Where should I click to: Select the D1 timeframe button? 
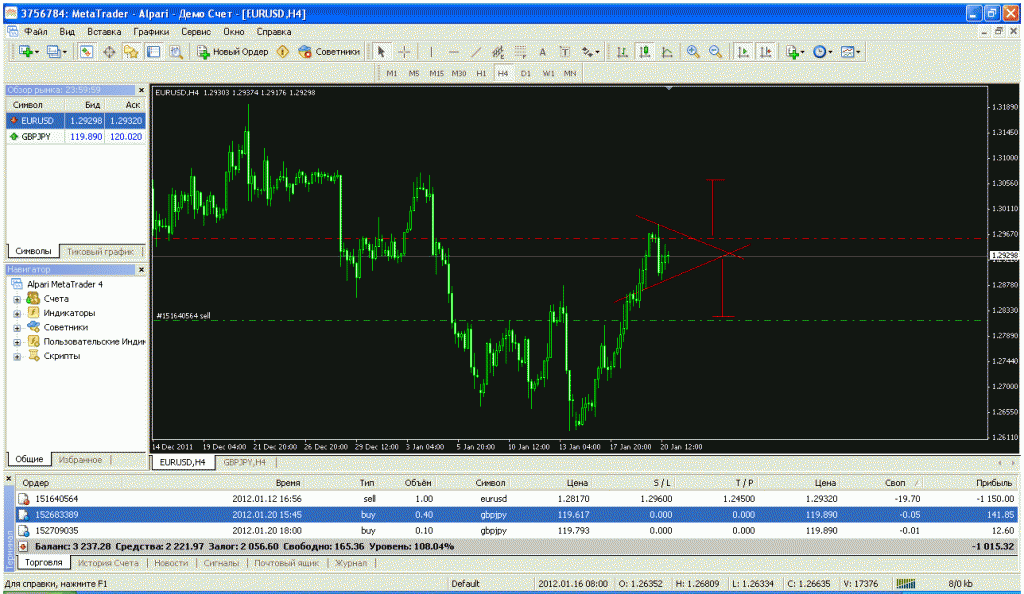pyautogui.click(x=526, y=73)
